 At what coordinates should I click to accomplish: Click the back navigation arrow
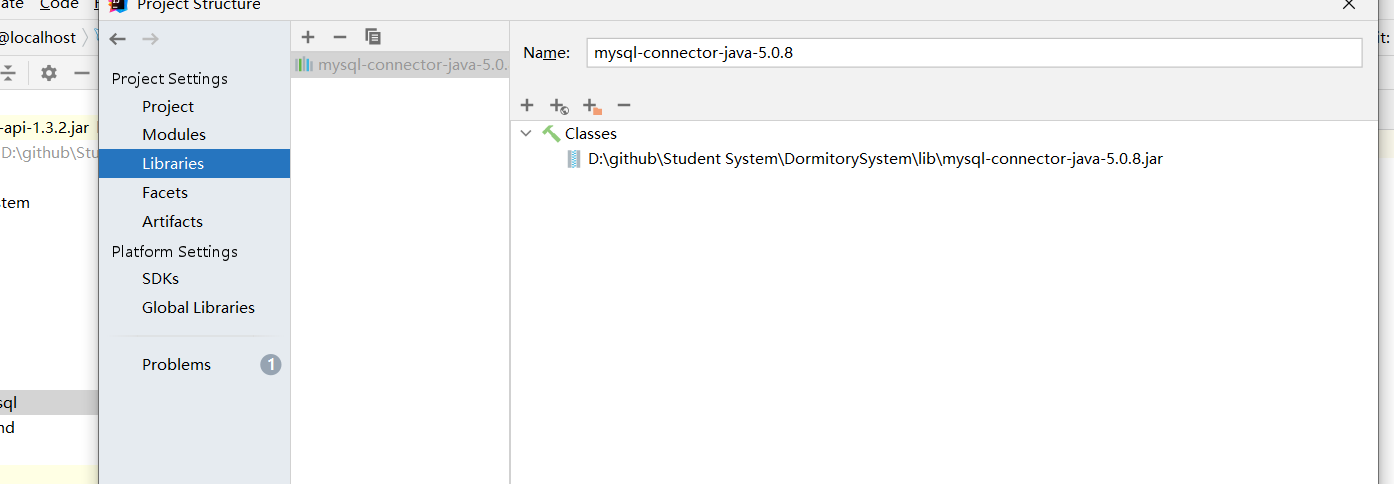(x=118, y=38)
